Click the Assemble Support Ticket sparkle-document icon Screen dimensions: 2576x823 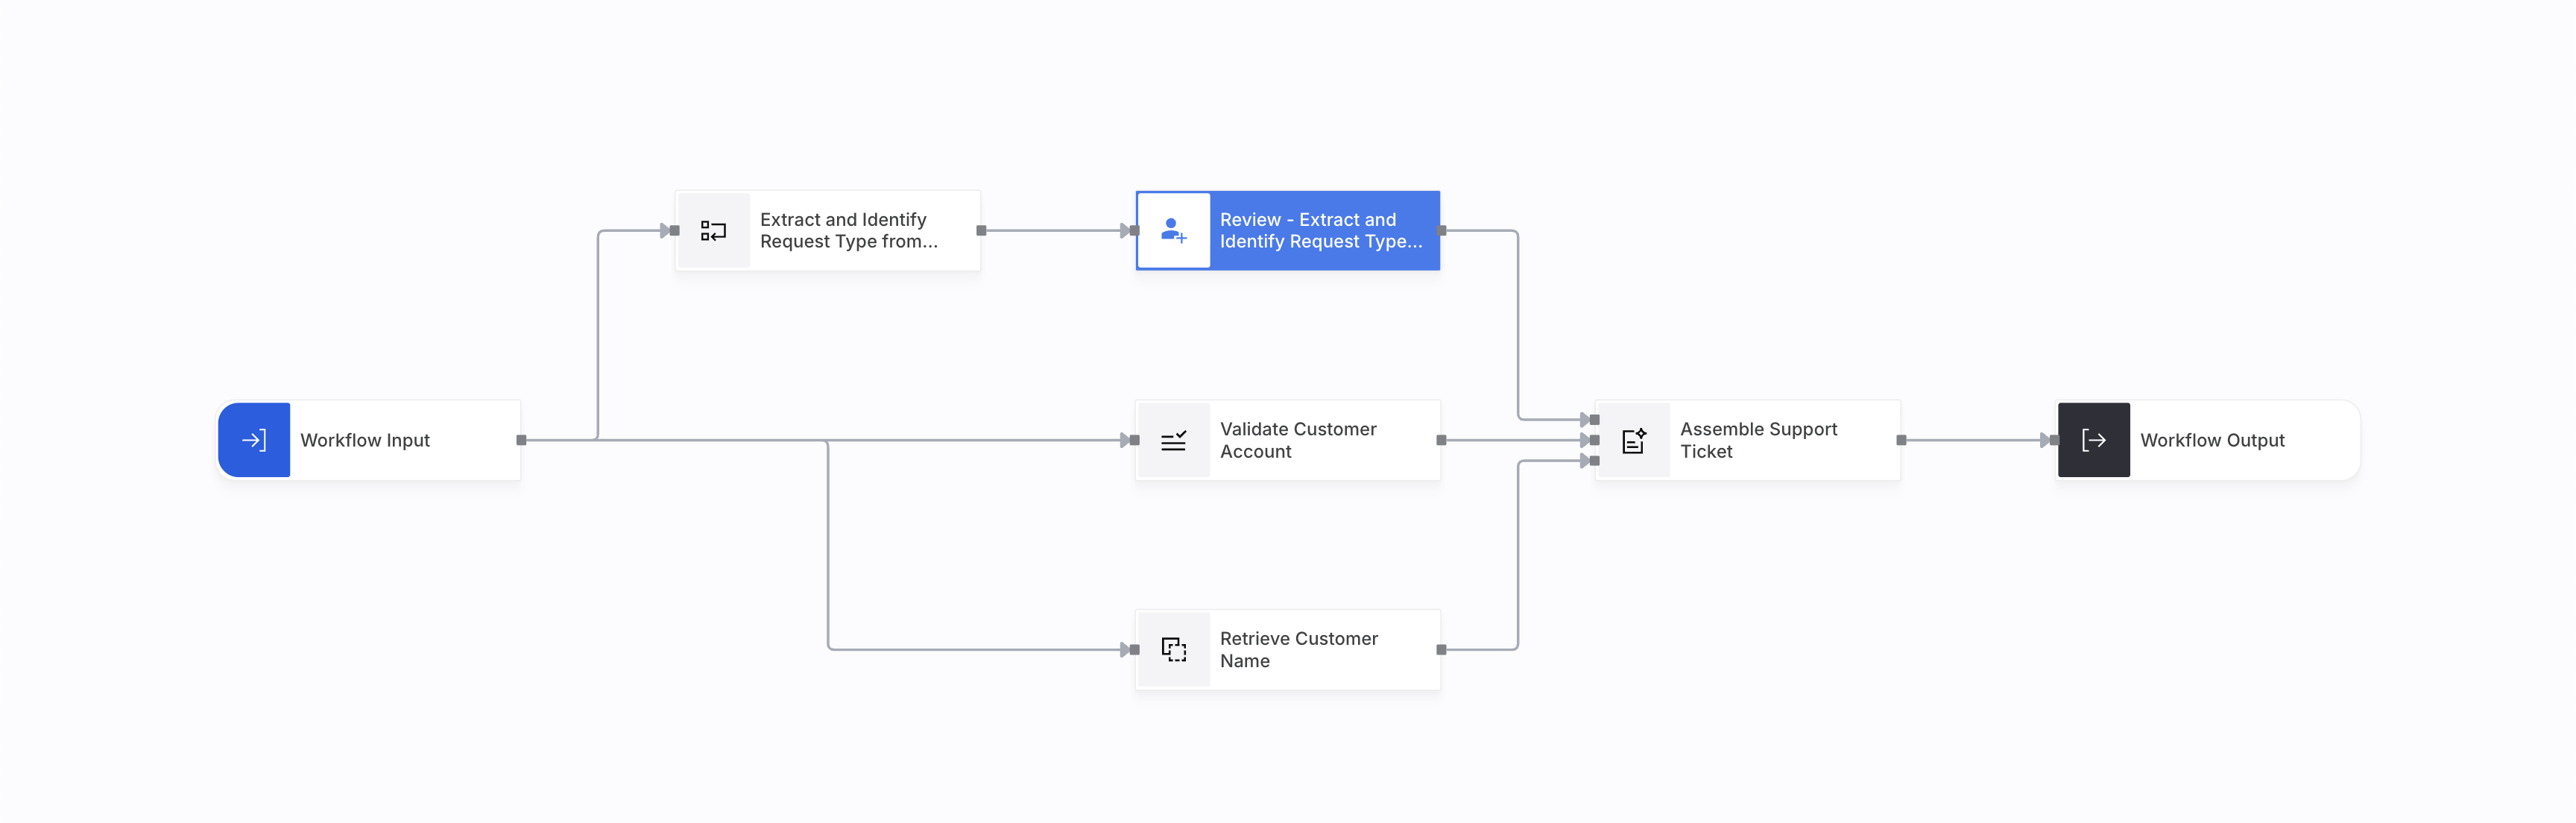1633,440
